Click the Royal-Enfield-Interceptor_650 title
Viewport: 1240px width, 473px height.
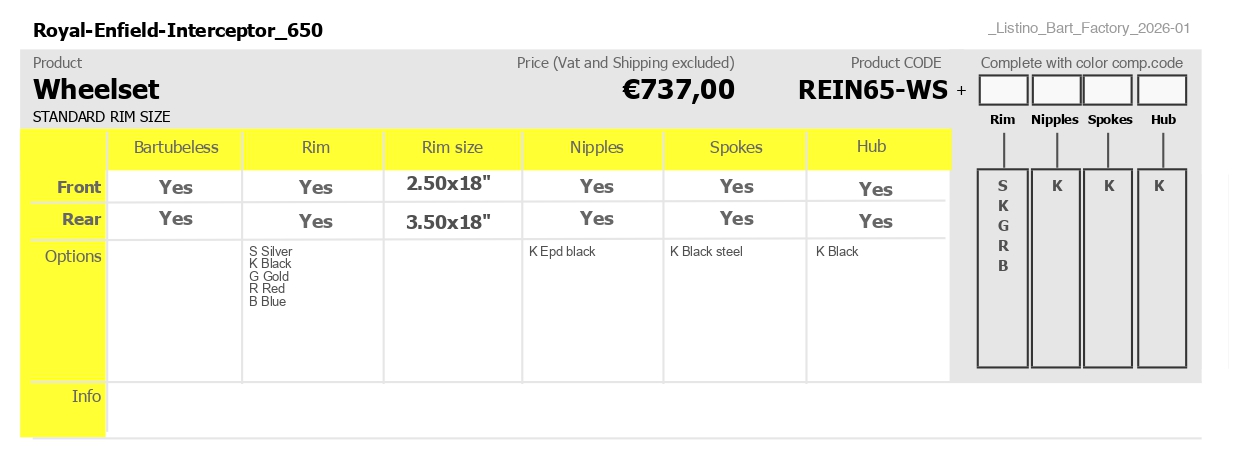[x=178, y=30]
